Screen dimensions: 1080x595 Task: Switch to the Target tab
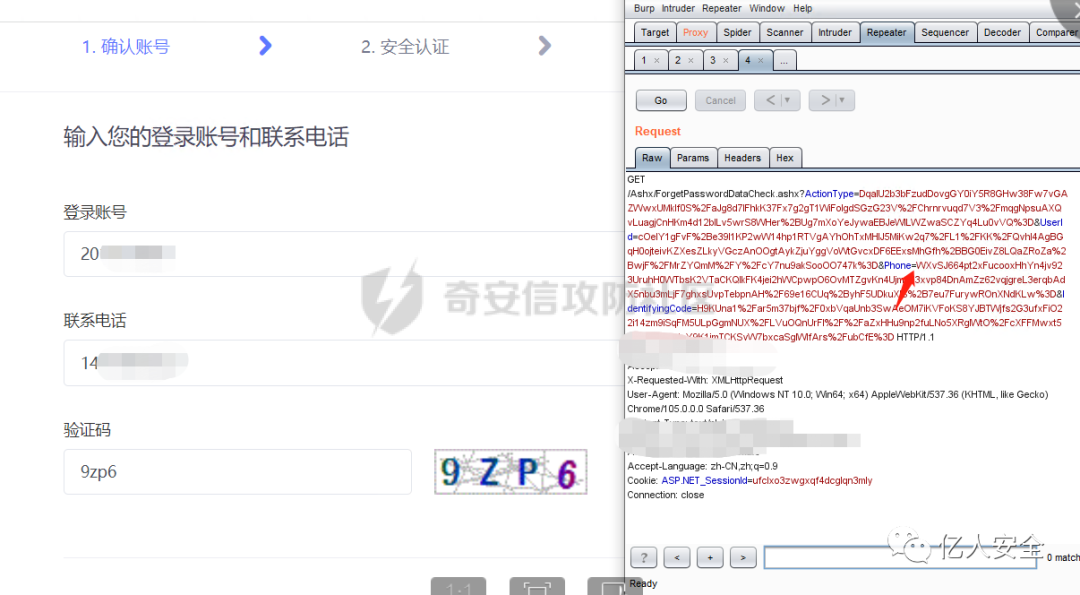654,32
